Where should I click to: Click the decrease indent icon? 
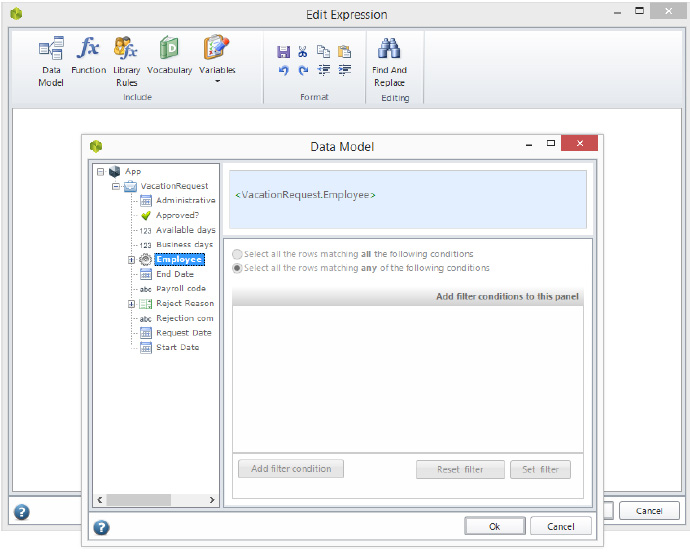(324, 70)
